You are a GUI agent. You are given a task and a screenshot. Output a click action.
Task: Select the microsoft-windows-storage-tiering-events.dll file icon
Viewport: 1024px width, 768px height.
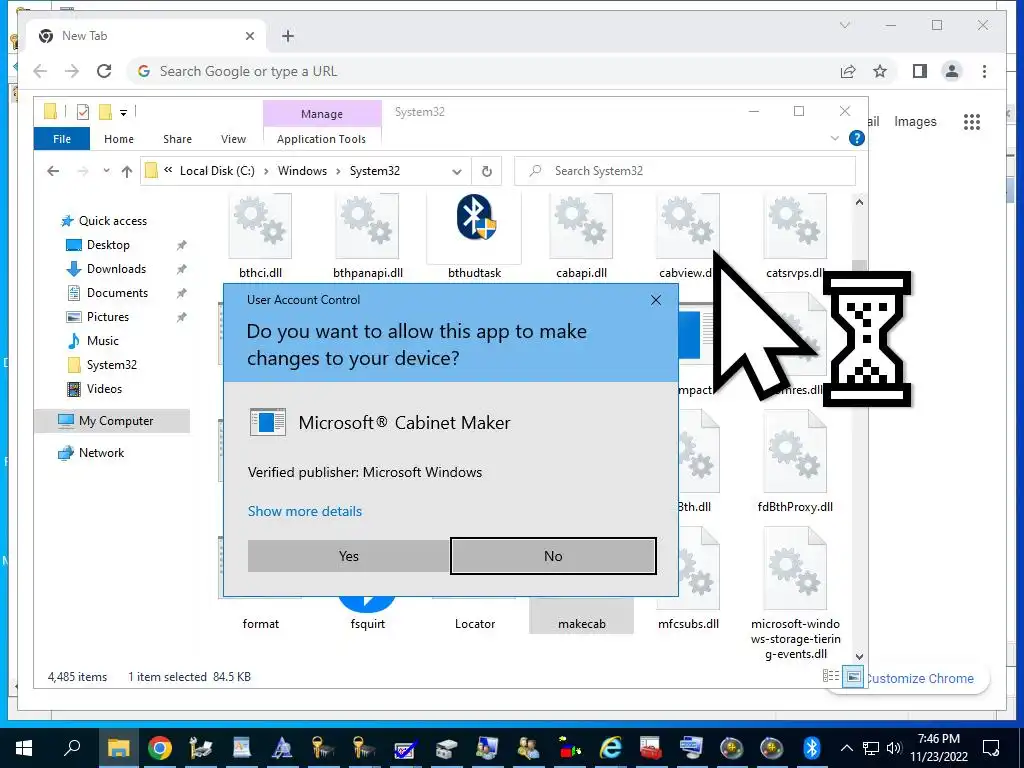point(795,569)
